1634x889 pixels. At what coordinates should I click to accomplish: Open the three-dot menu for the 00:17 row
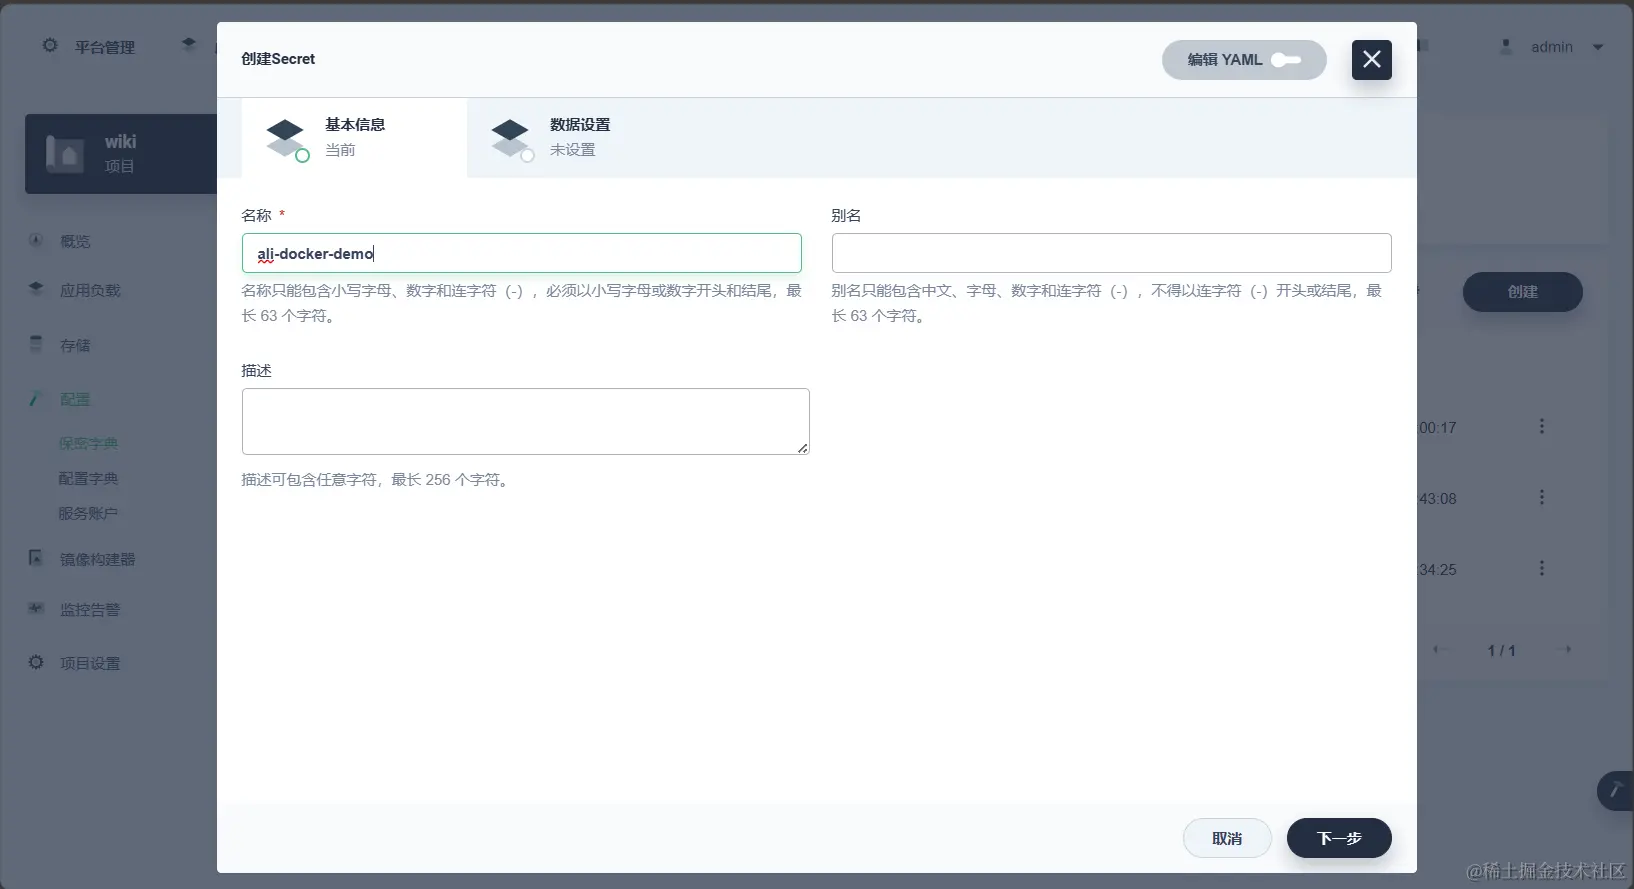[1542, 426]
